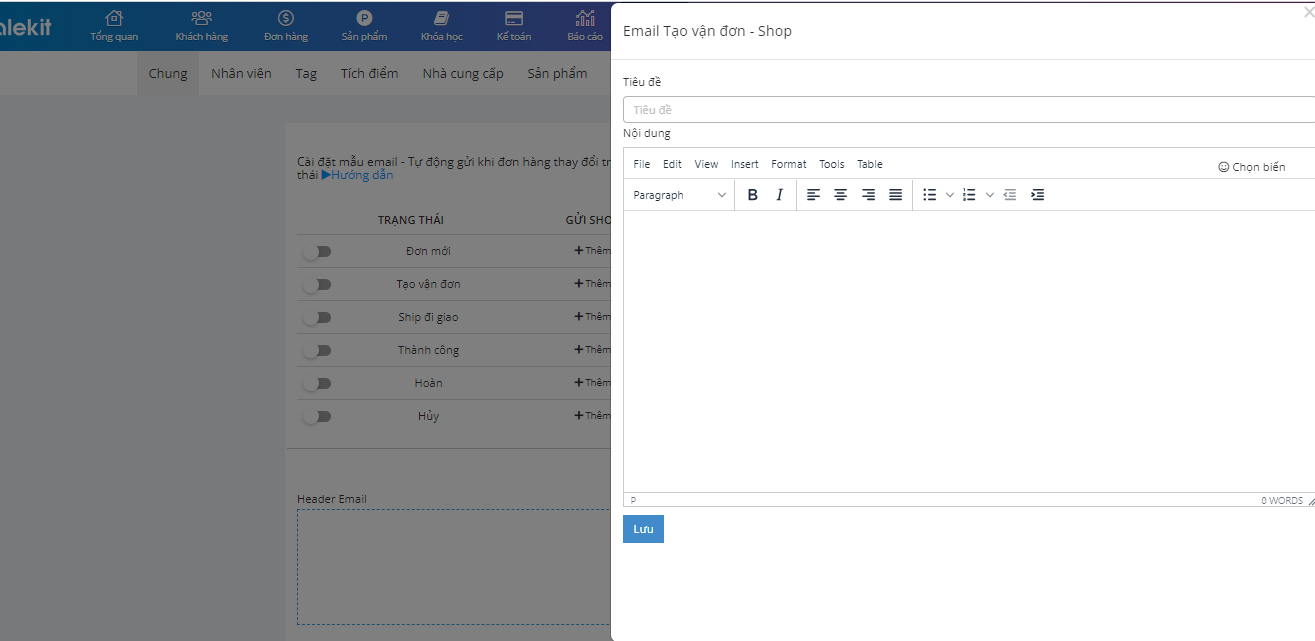Viewport: 1315px width, 641px height.
Task: Center align text in editor
Action: coord(841,195)
